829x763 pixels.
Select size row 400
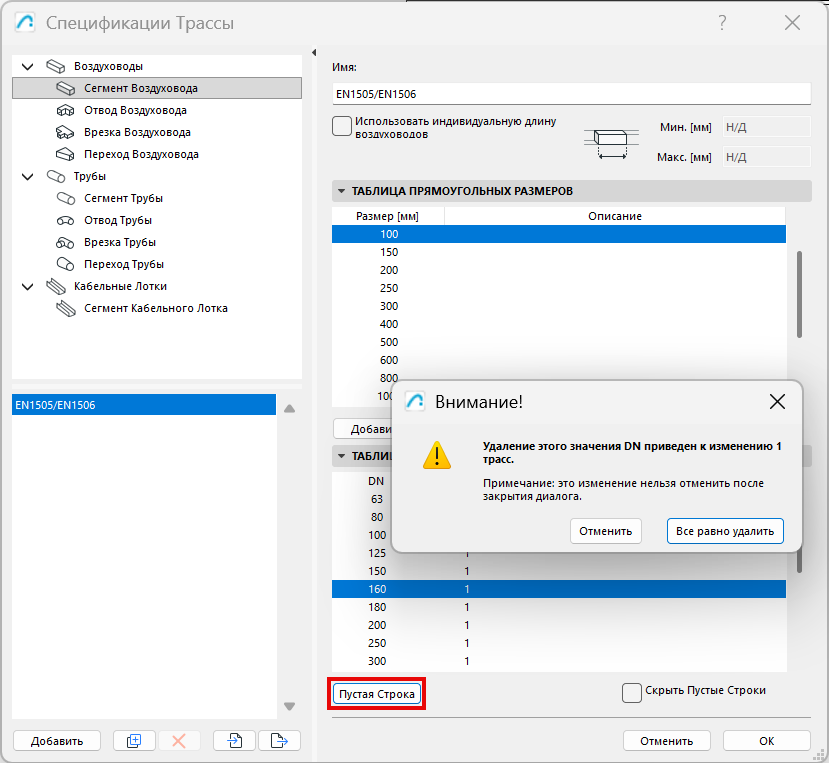pos(559,324)
